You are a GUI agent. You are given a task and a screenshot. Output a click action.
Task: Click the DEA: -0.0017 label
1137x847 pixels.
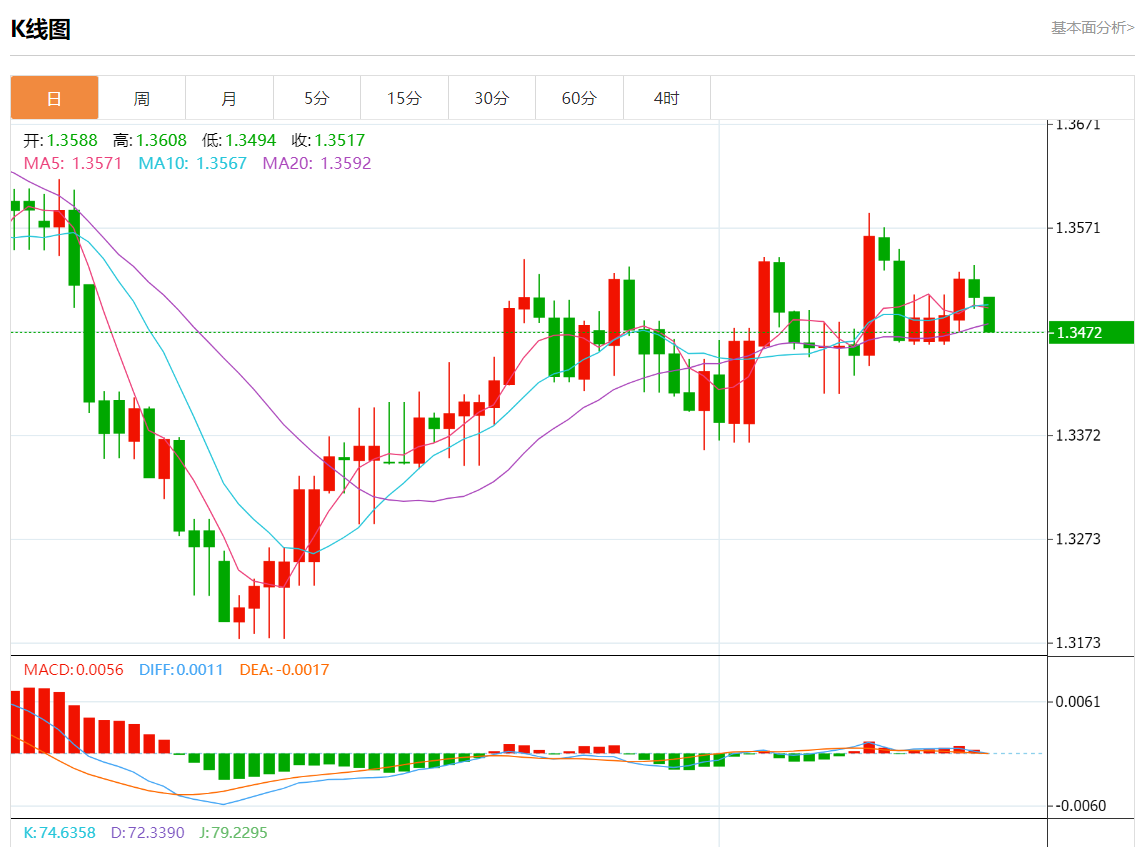tap(284, 669)
